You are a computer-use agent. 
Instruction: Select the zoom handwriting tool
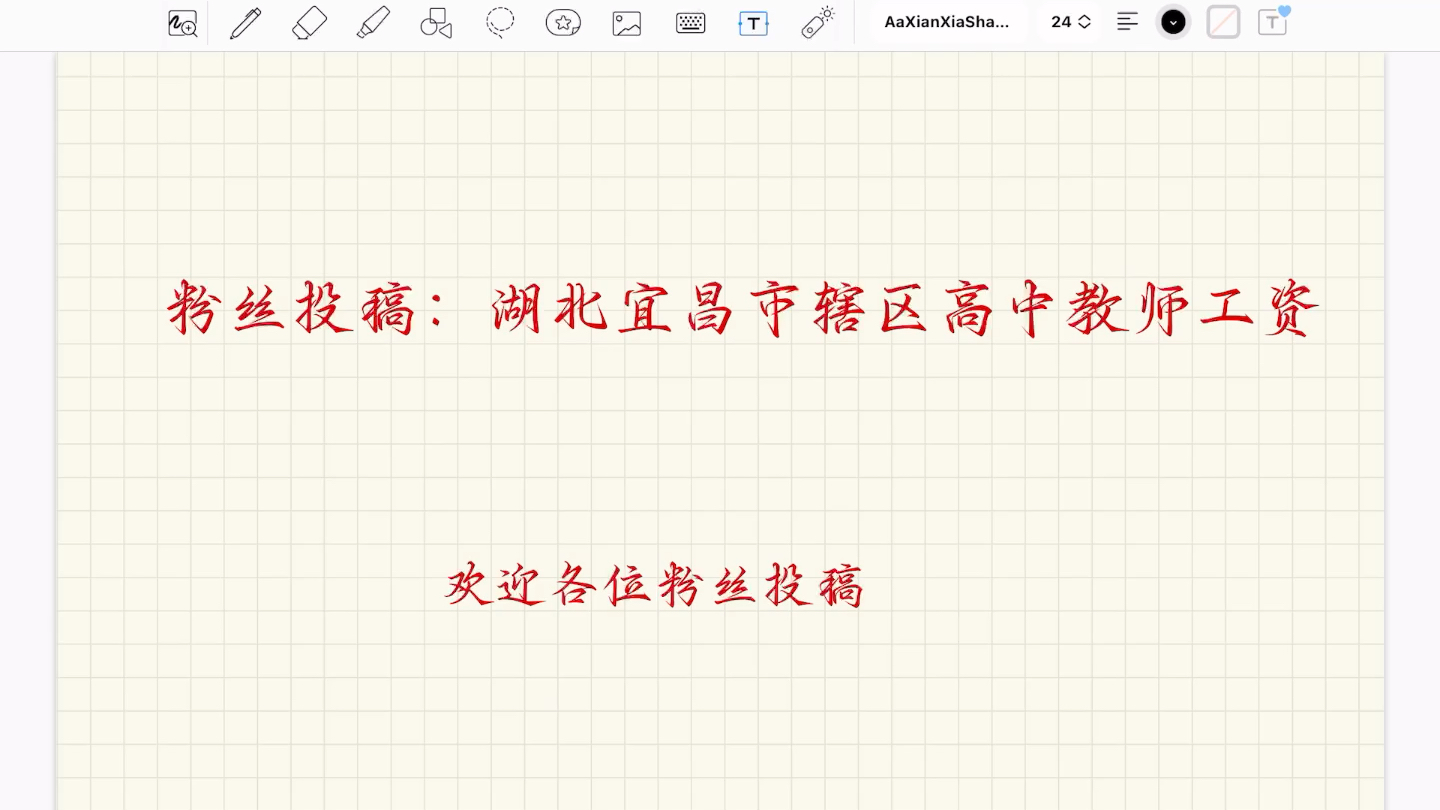(182, 23)
